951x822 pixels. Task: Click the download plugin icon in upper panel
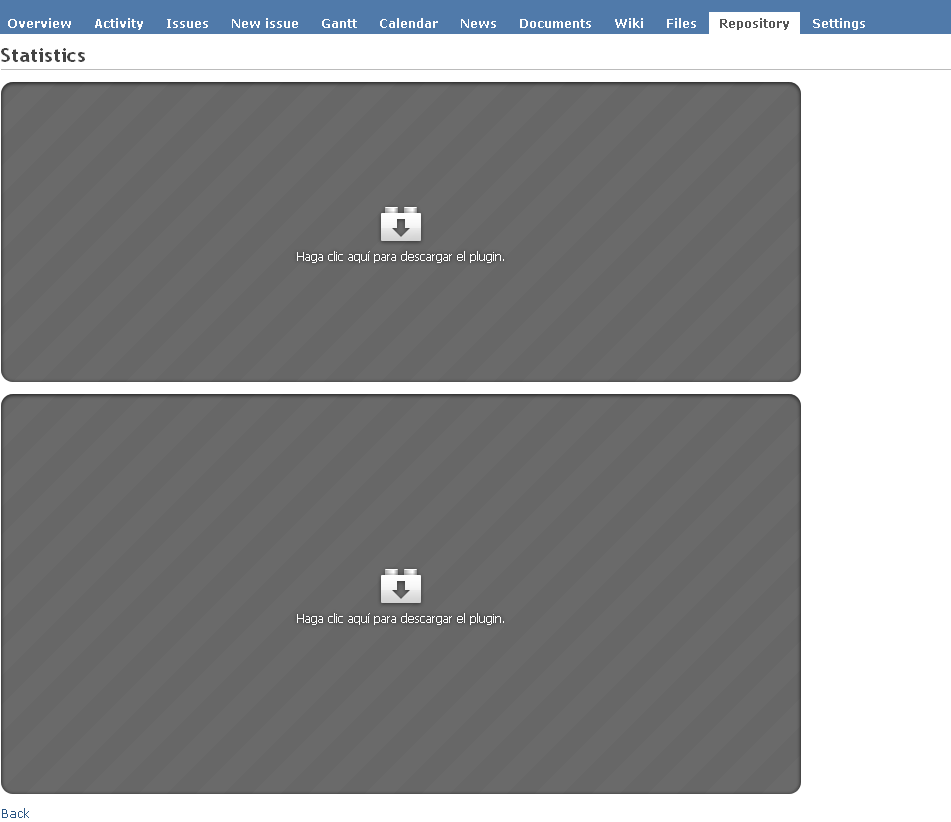click(400, 224)
